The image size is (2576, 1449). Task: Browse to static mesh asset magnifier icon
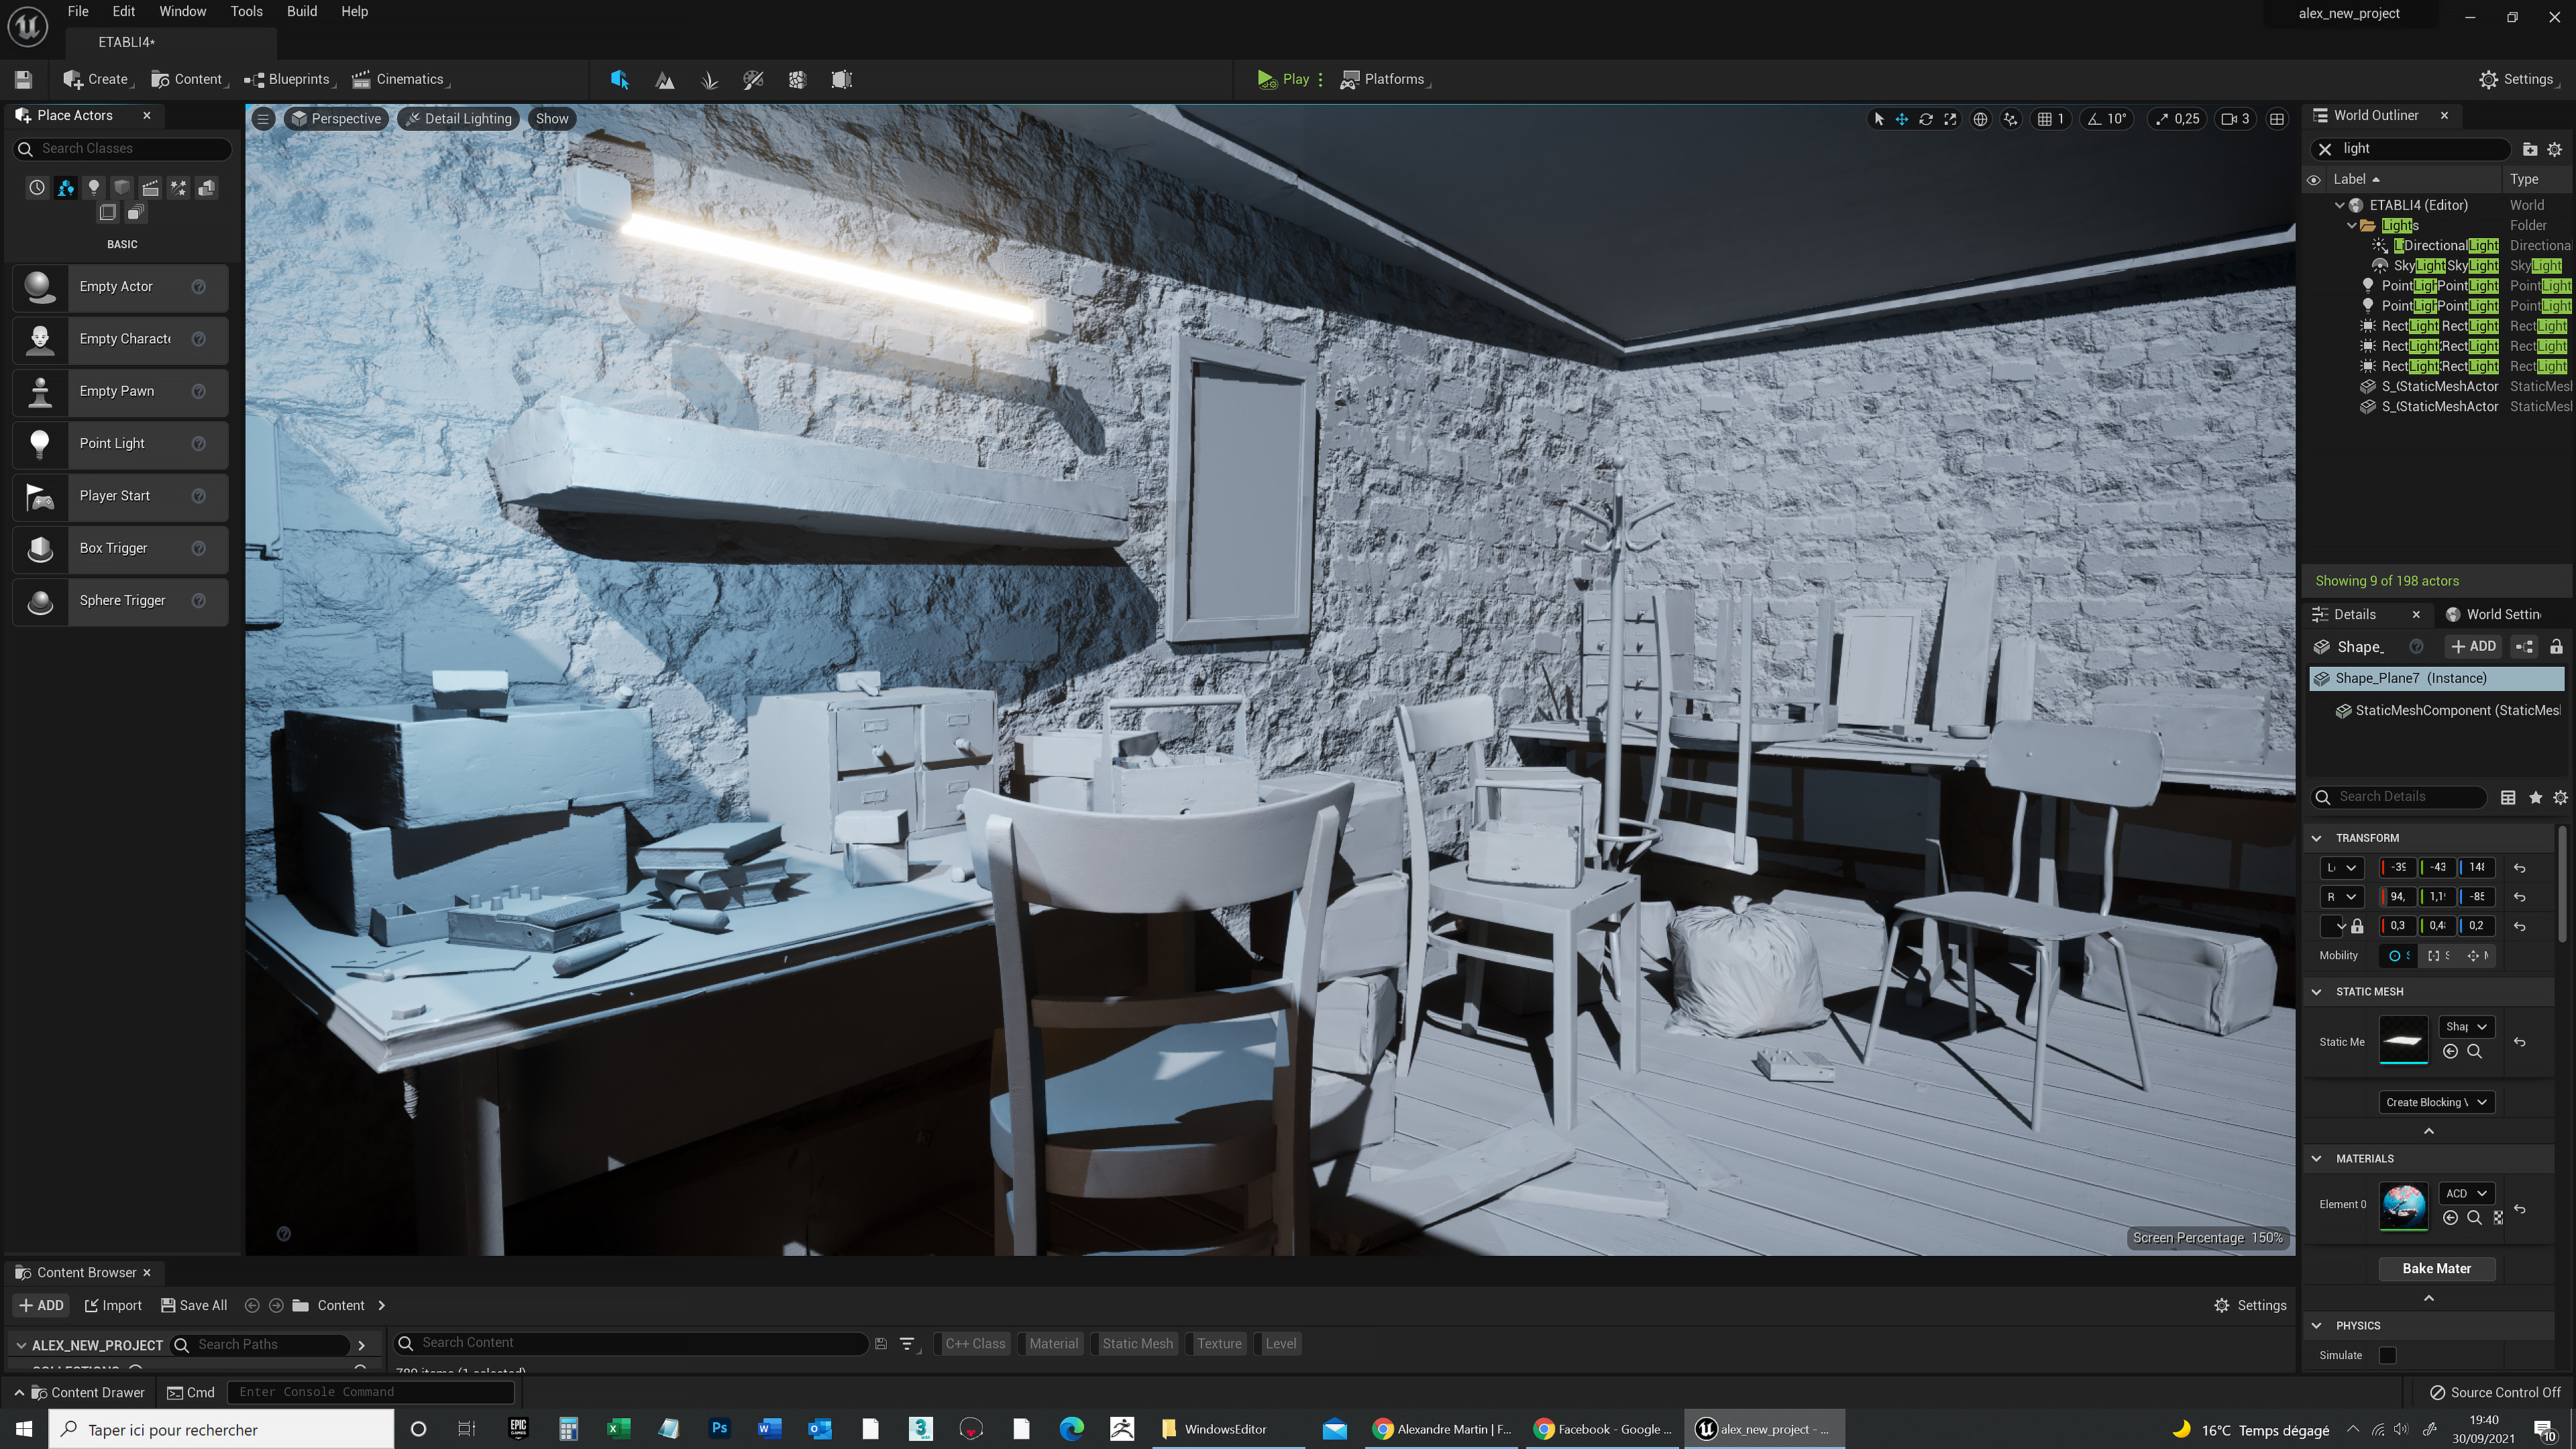(x=2474, y=1051)
